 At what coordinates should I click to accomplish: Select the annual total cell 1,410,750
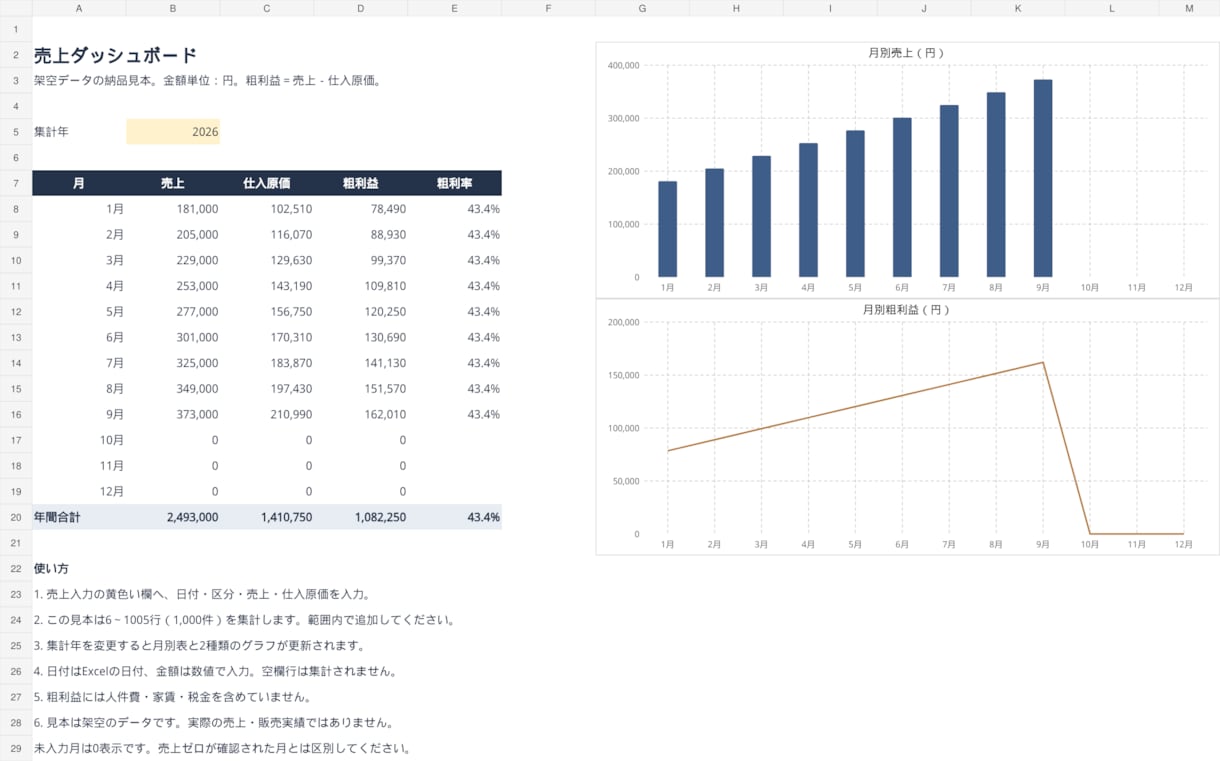tap(267, 517)
